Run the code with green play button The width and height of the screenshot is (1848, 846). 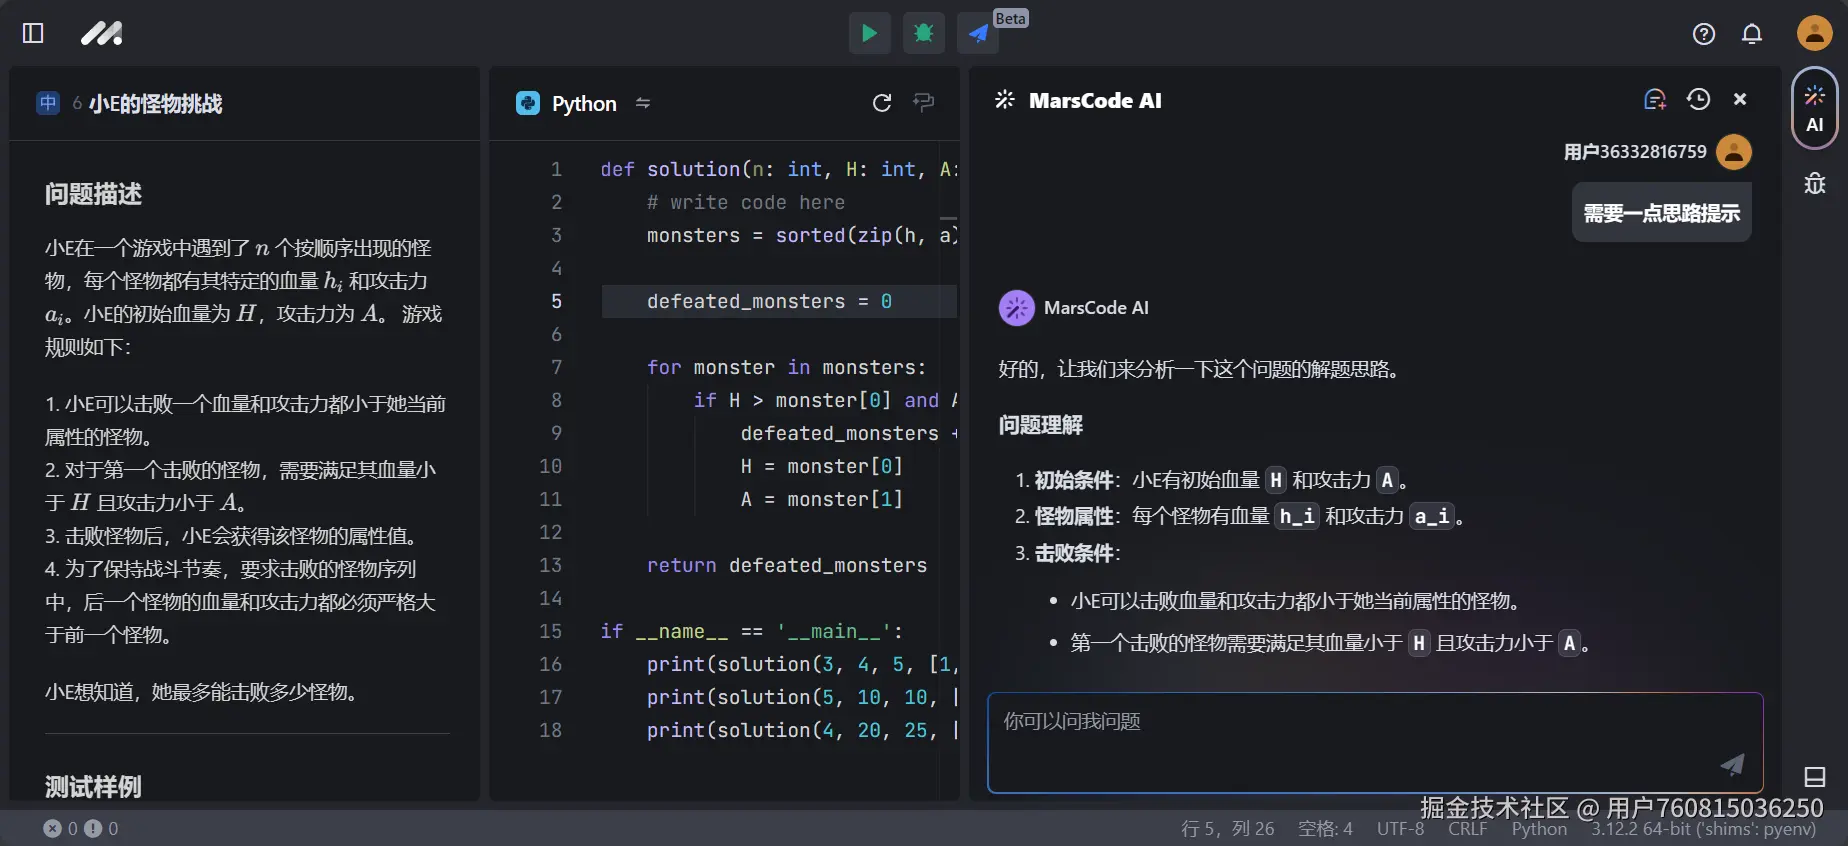pyautogui.click(x=870, y=33)
